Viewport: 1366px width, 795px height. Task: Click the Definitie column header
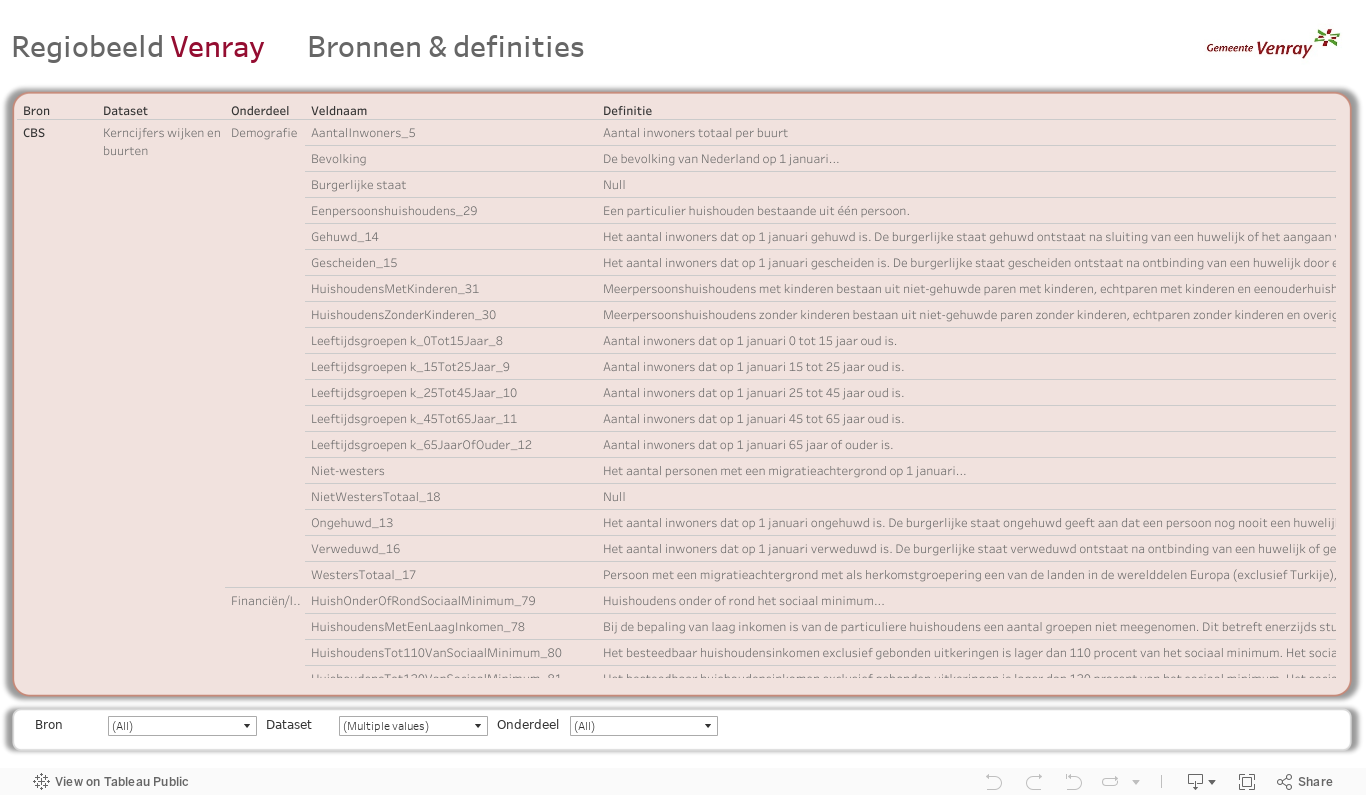(x=627, y=111)
